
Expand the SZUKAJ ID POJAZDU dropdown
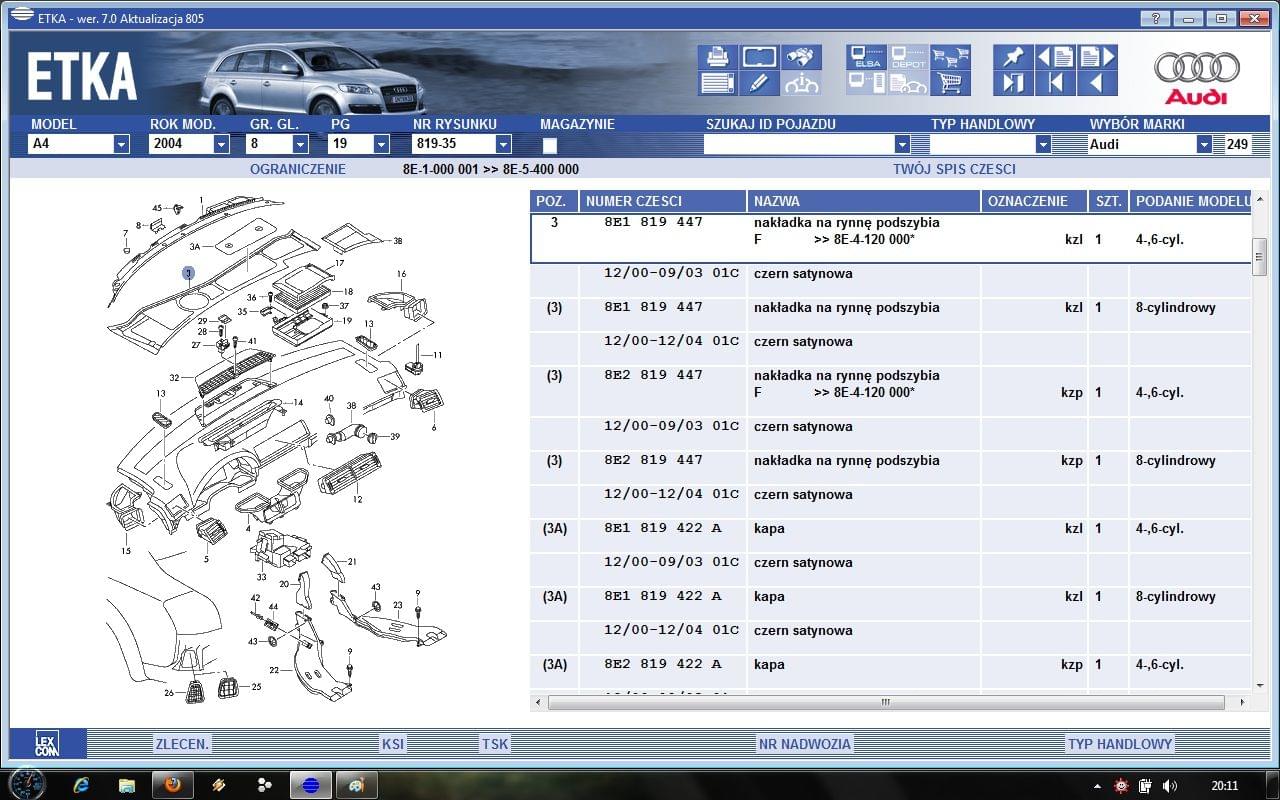901,144
